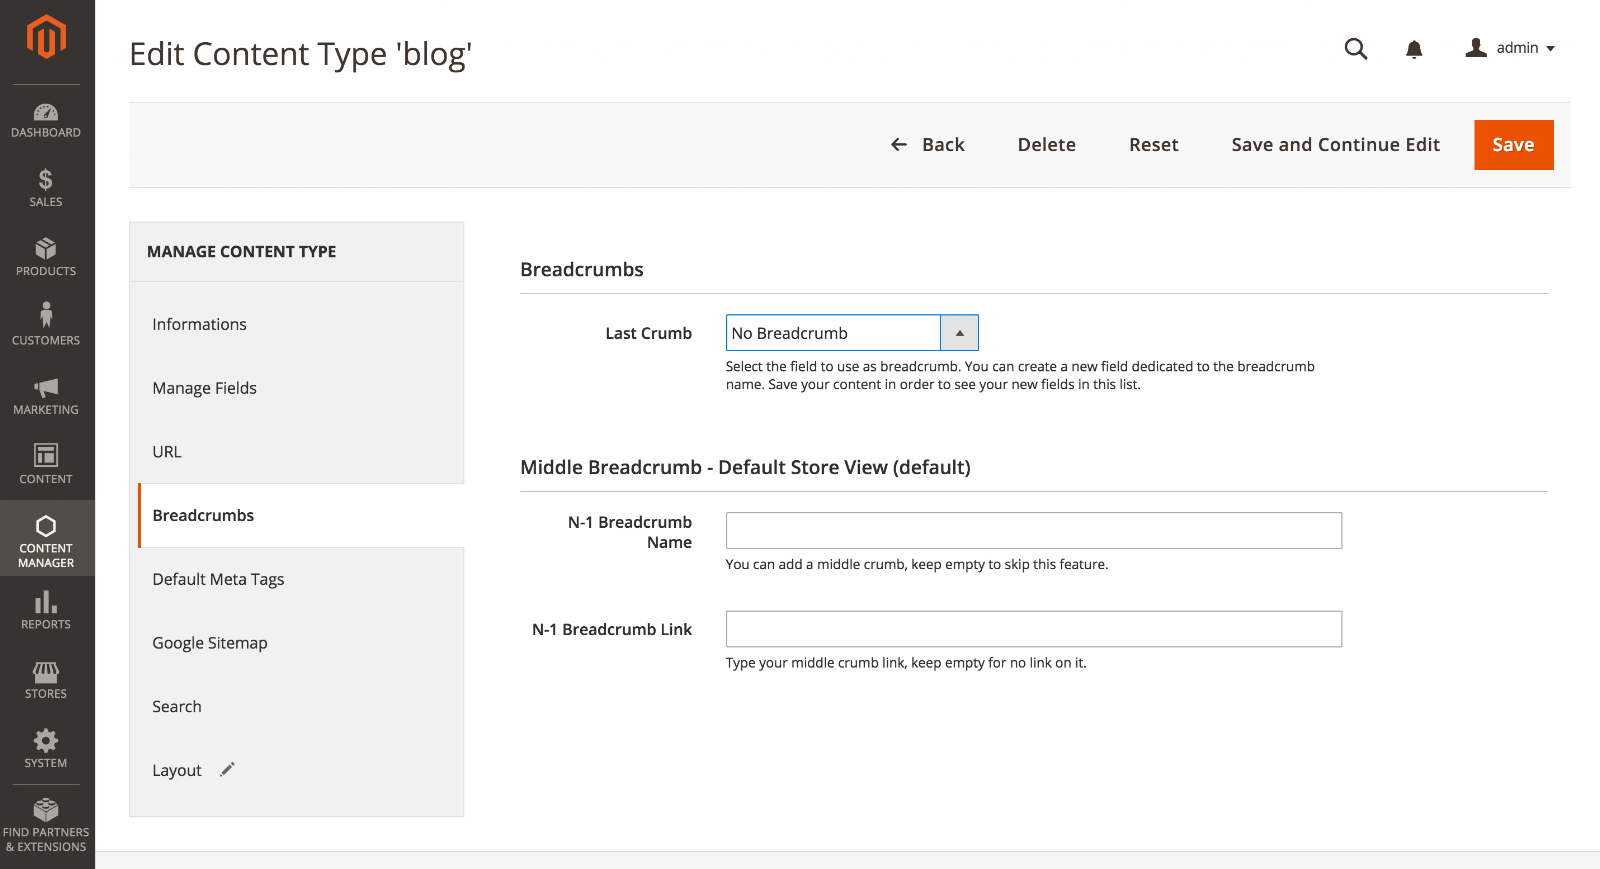Click the Reset button
The width and height of the screenshot is (1600, 869).
(x=1154, y=145)
